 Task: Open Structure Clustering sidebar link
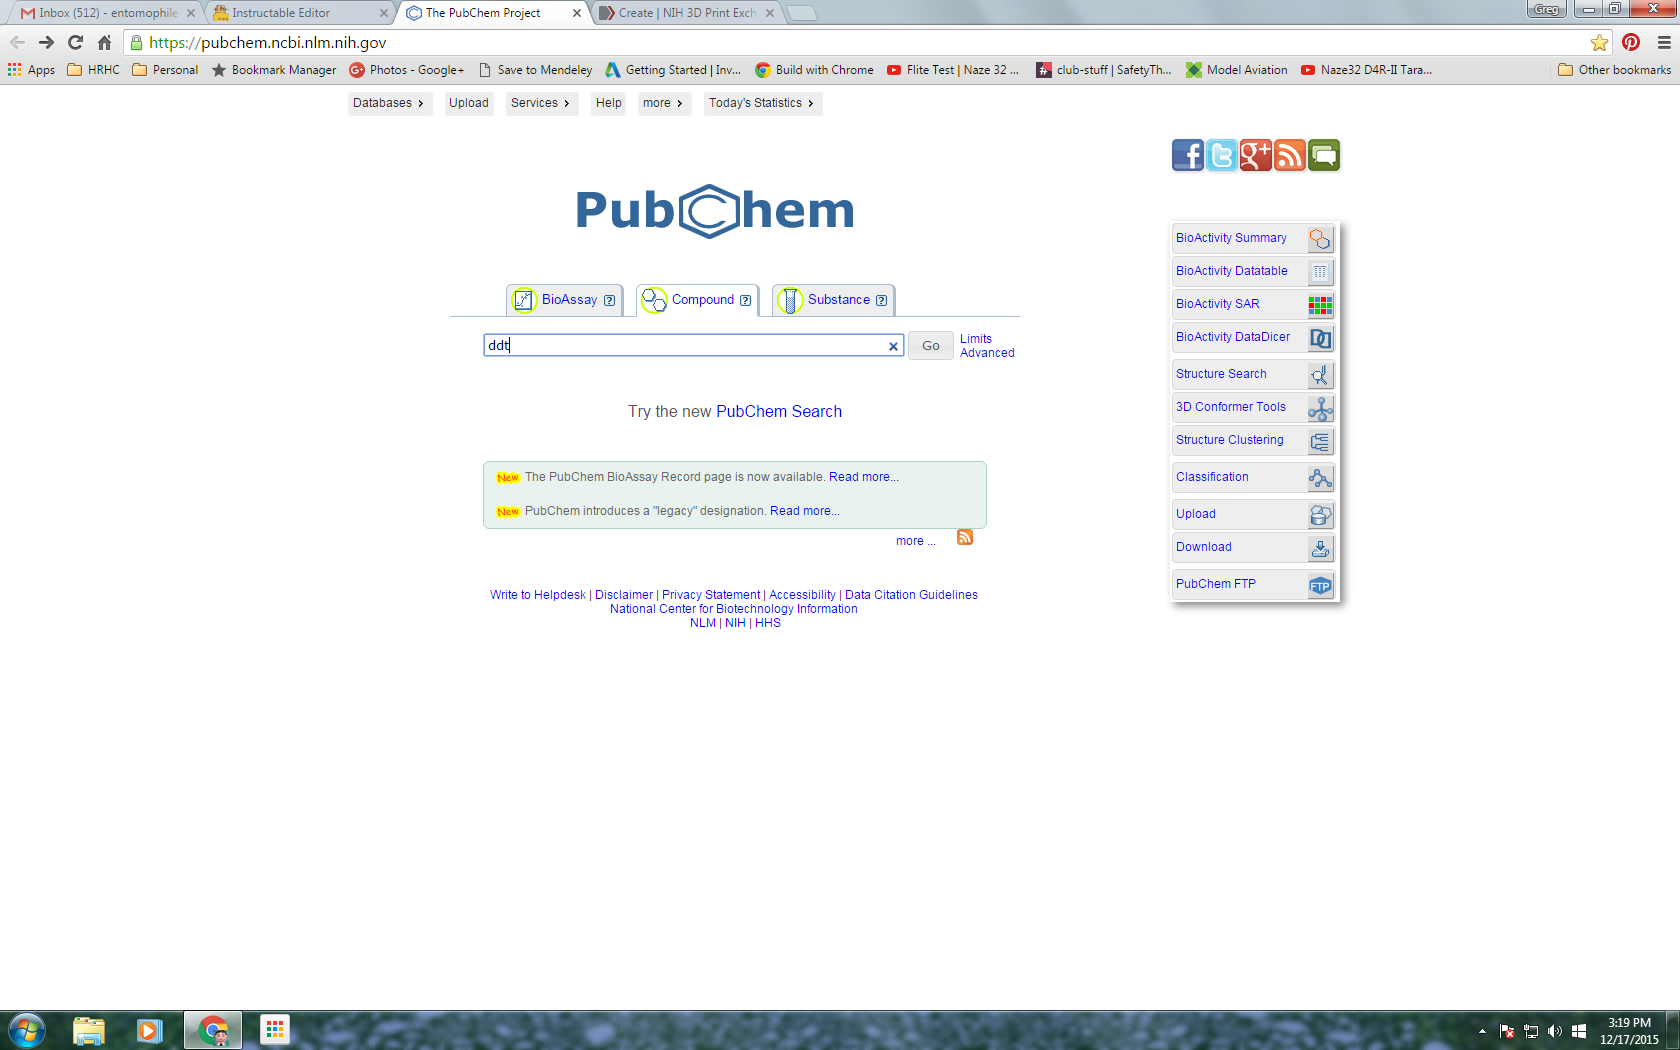(1230, 440)
